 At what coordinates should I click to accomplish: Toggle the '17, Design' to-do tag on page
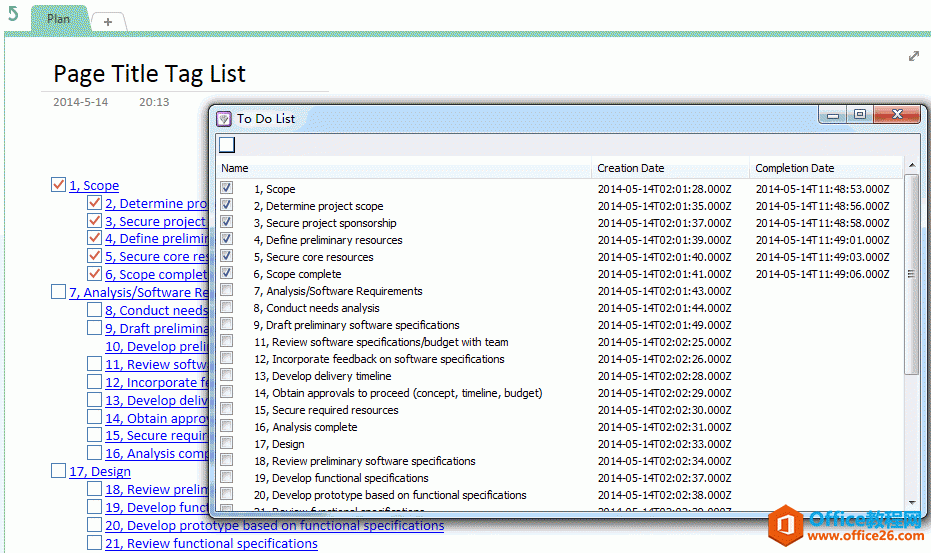coord(58,471)
